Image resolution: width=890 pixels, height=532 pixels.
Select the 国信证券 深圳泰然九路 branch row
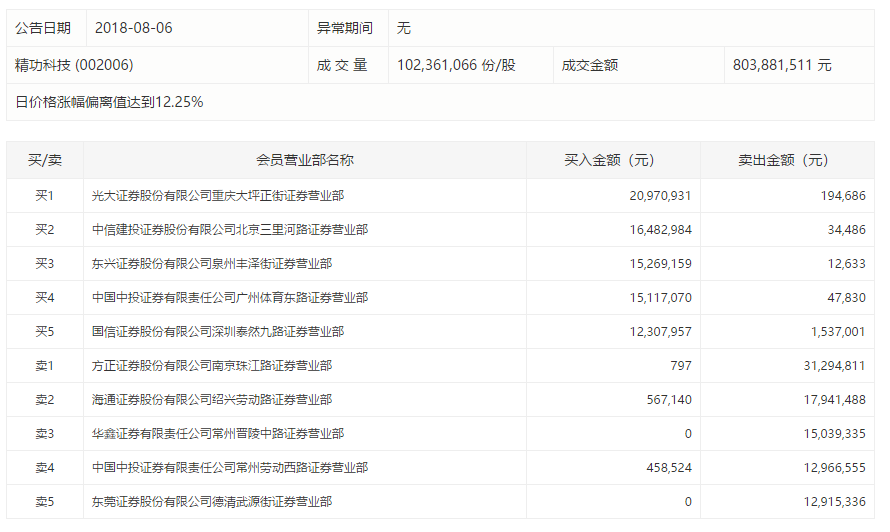point(217,332)
